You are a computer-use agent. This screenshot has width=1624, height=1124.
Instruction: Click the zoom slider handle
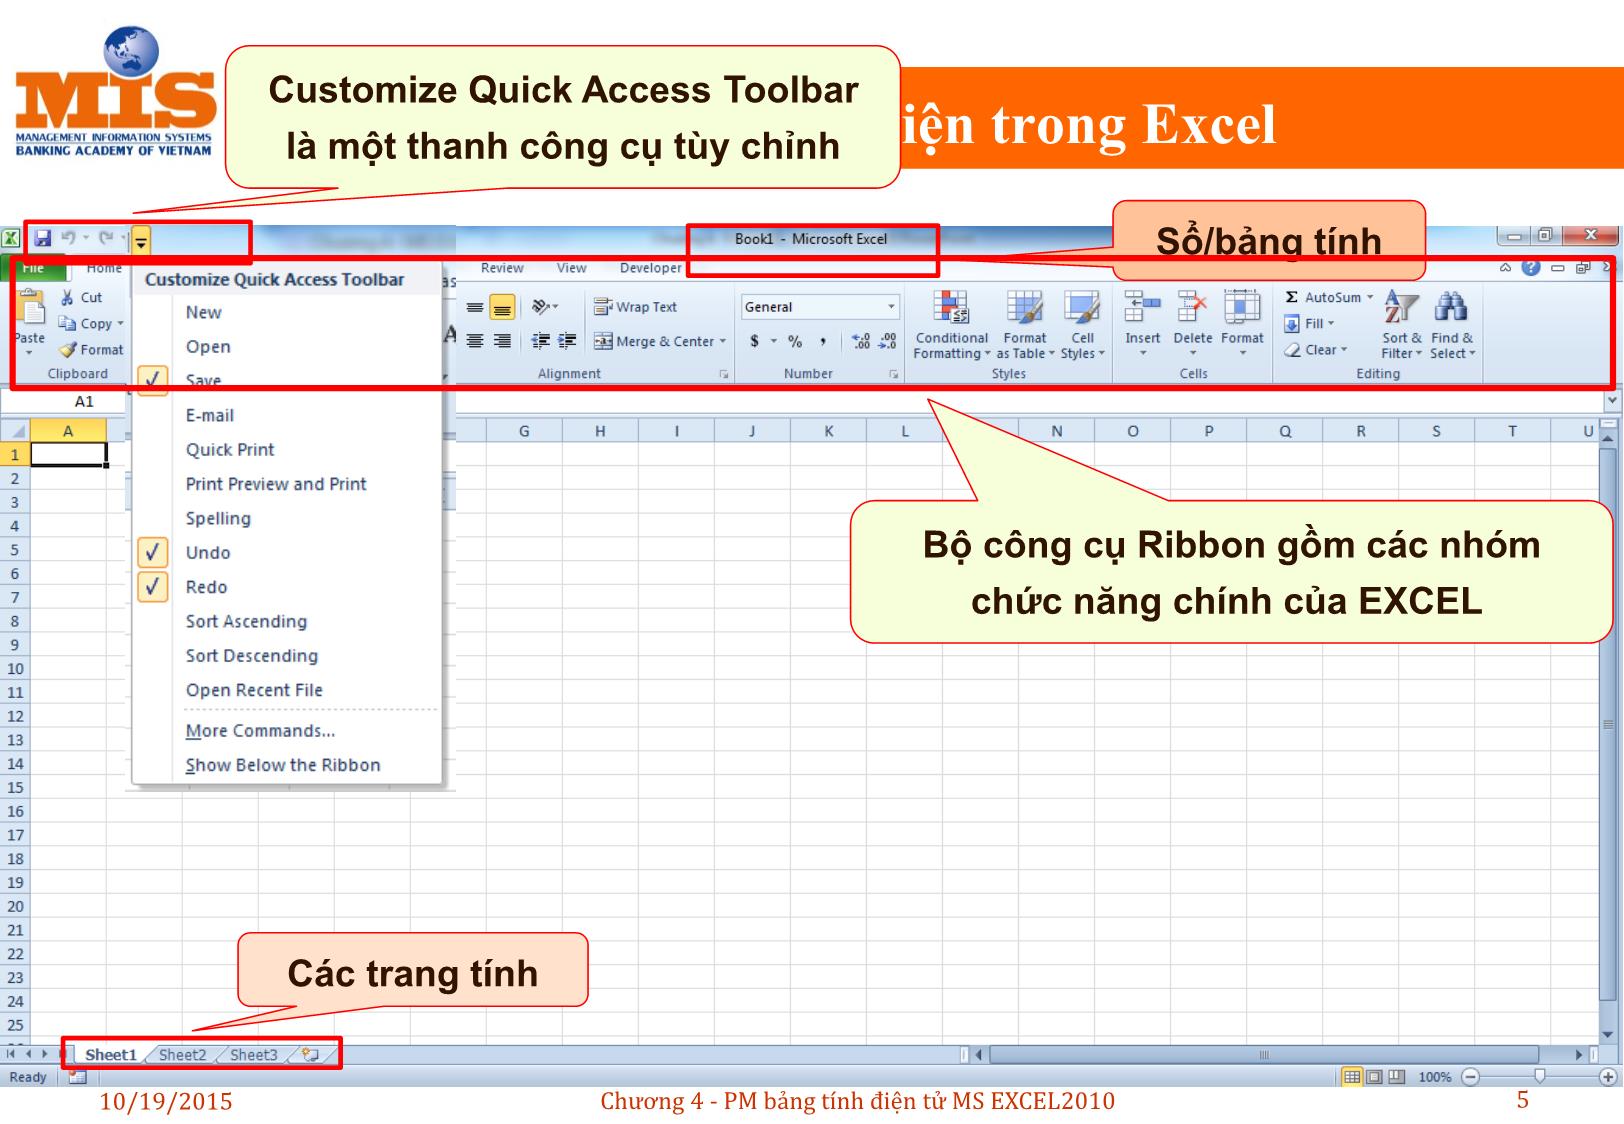click(x=1540, y=1076)
